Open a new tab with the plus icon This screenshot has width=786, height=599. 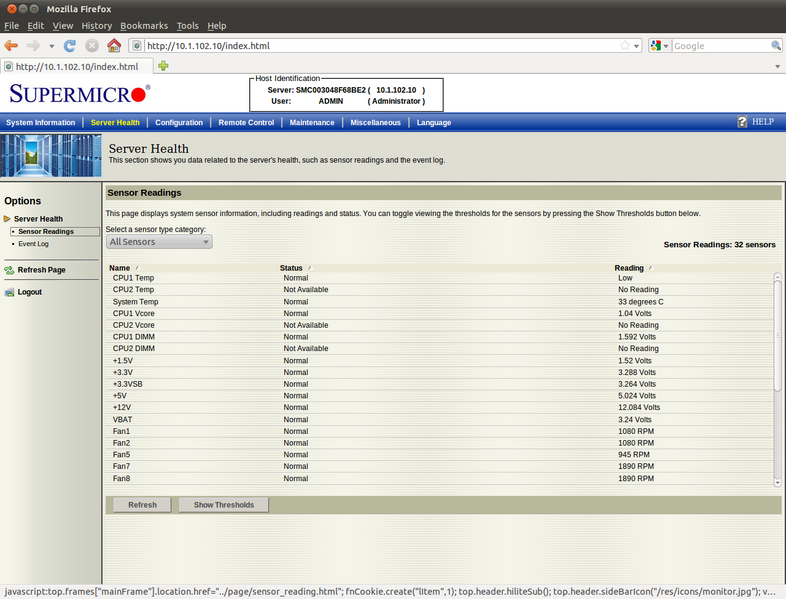[x=163, y=66]
